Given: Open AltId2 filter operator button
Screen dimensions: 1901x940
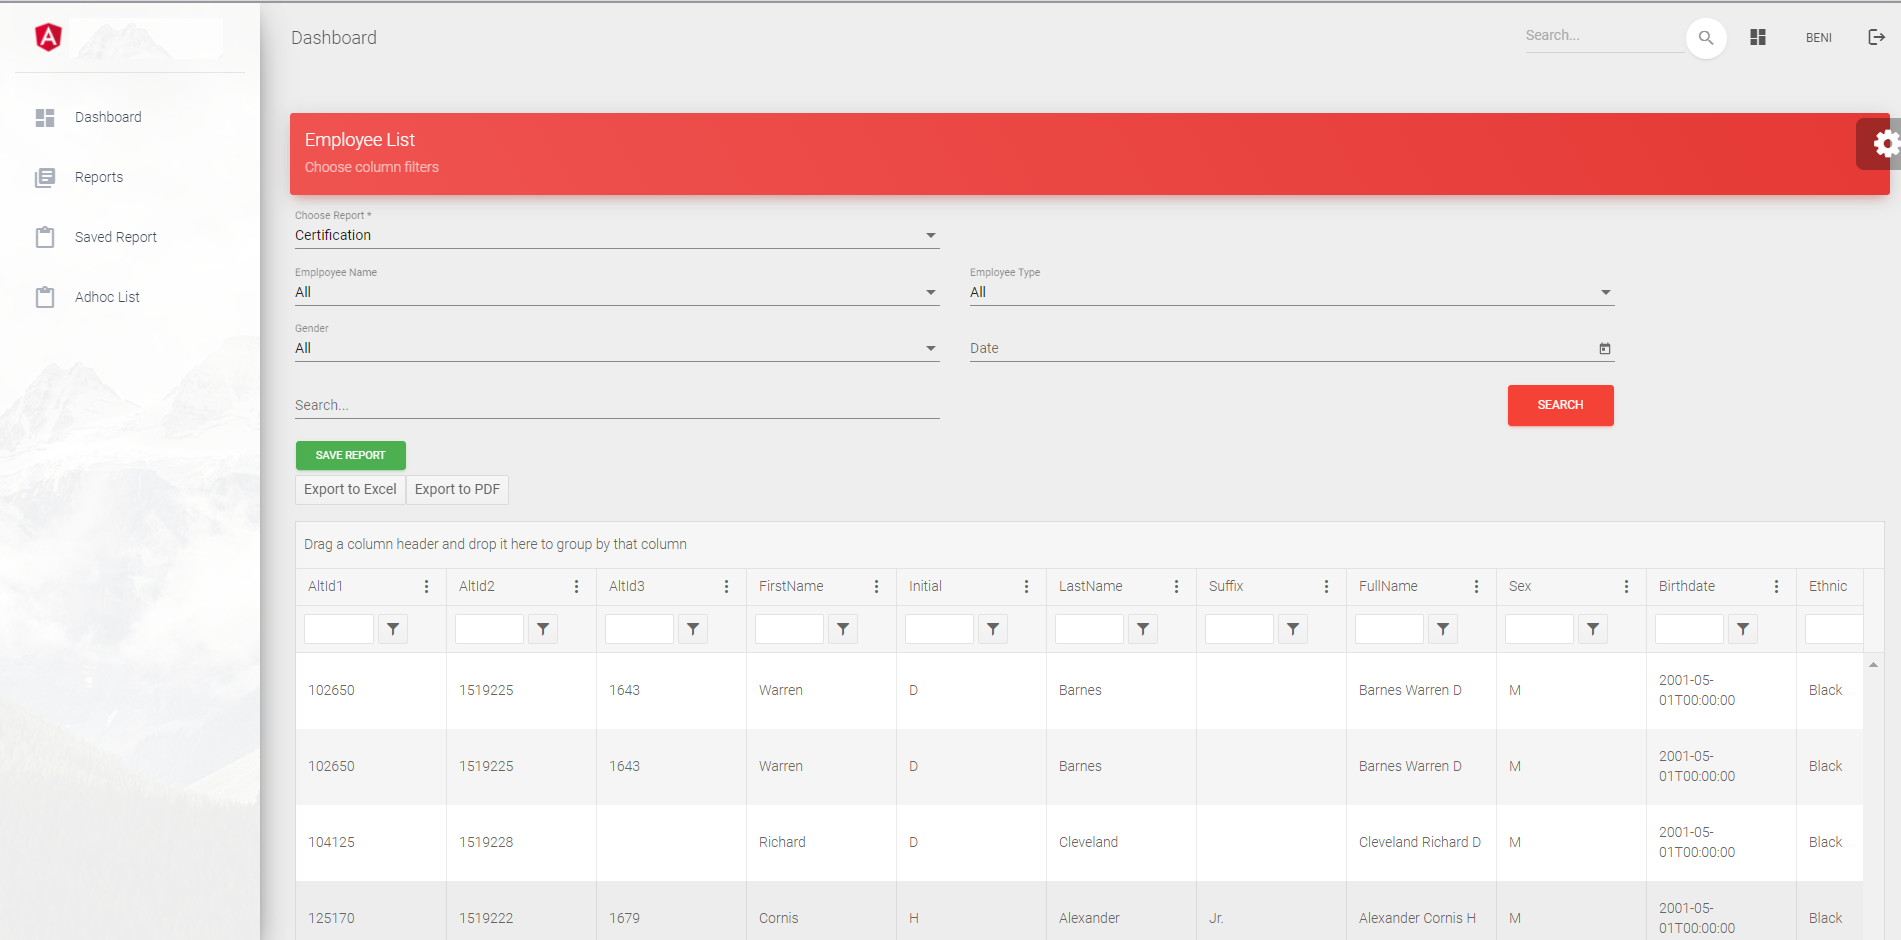Looking at the screenshot, I should [543, 629].
